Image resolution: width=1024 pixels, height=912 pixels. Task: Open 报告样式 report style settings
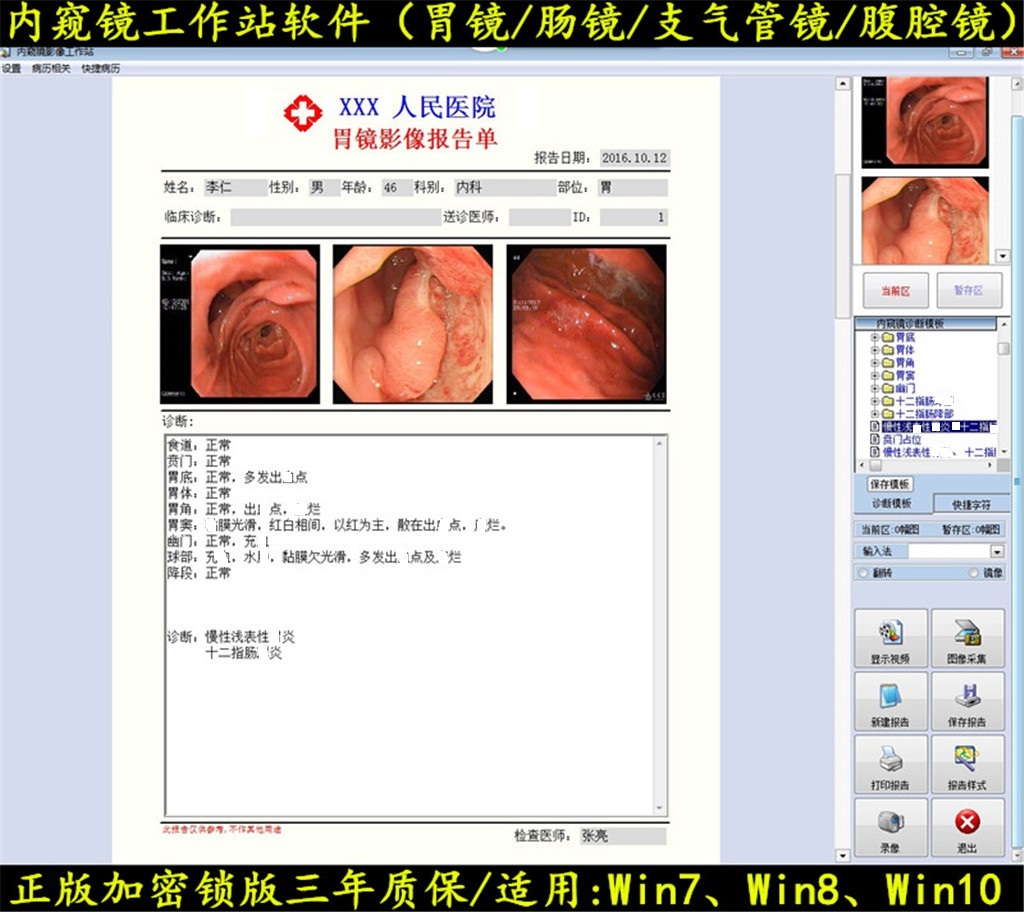pos(966,764)
